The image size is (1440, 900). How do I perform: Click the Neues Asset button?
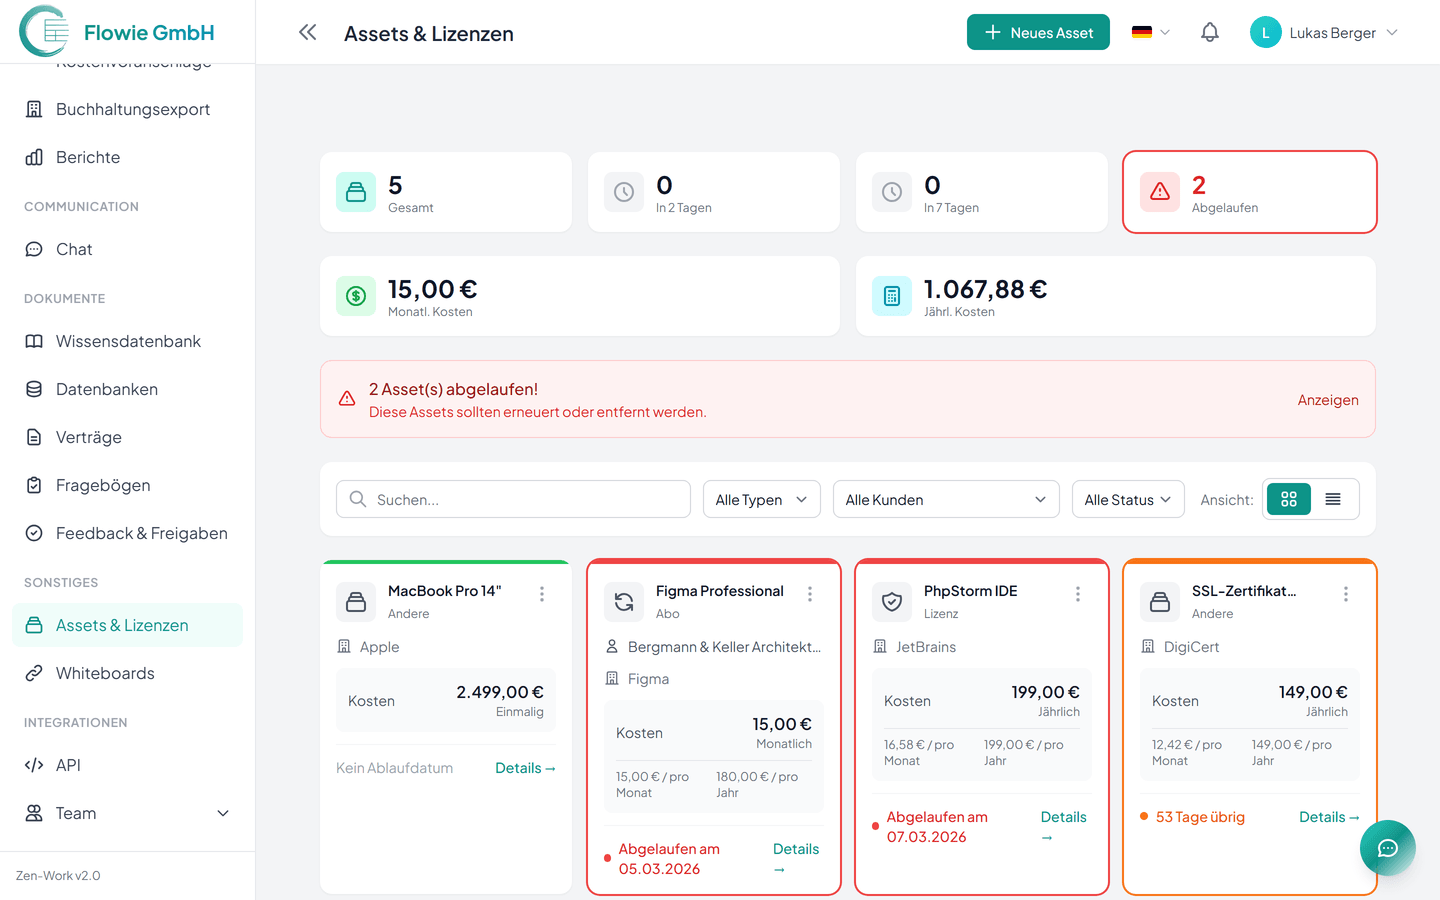point(1038,32)
